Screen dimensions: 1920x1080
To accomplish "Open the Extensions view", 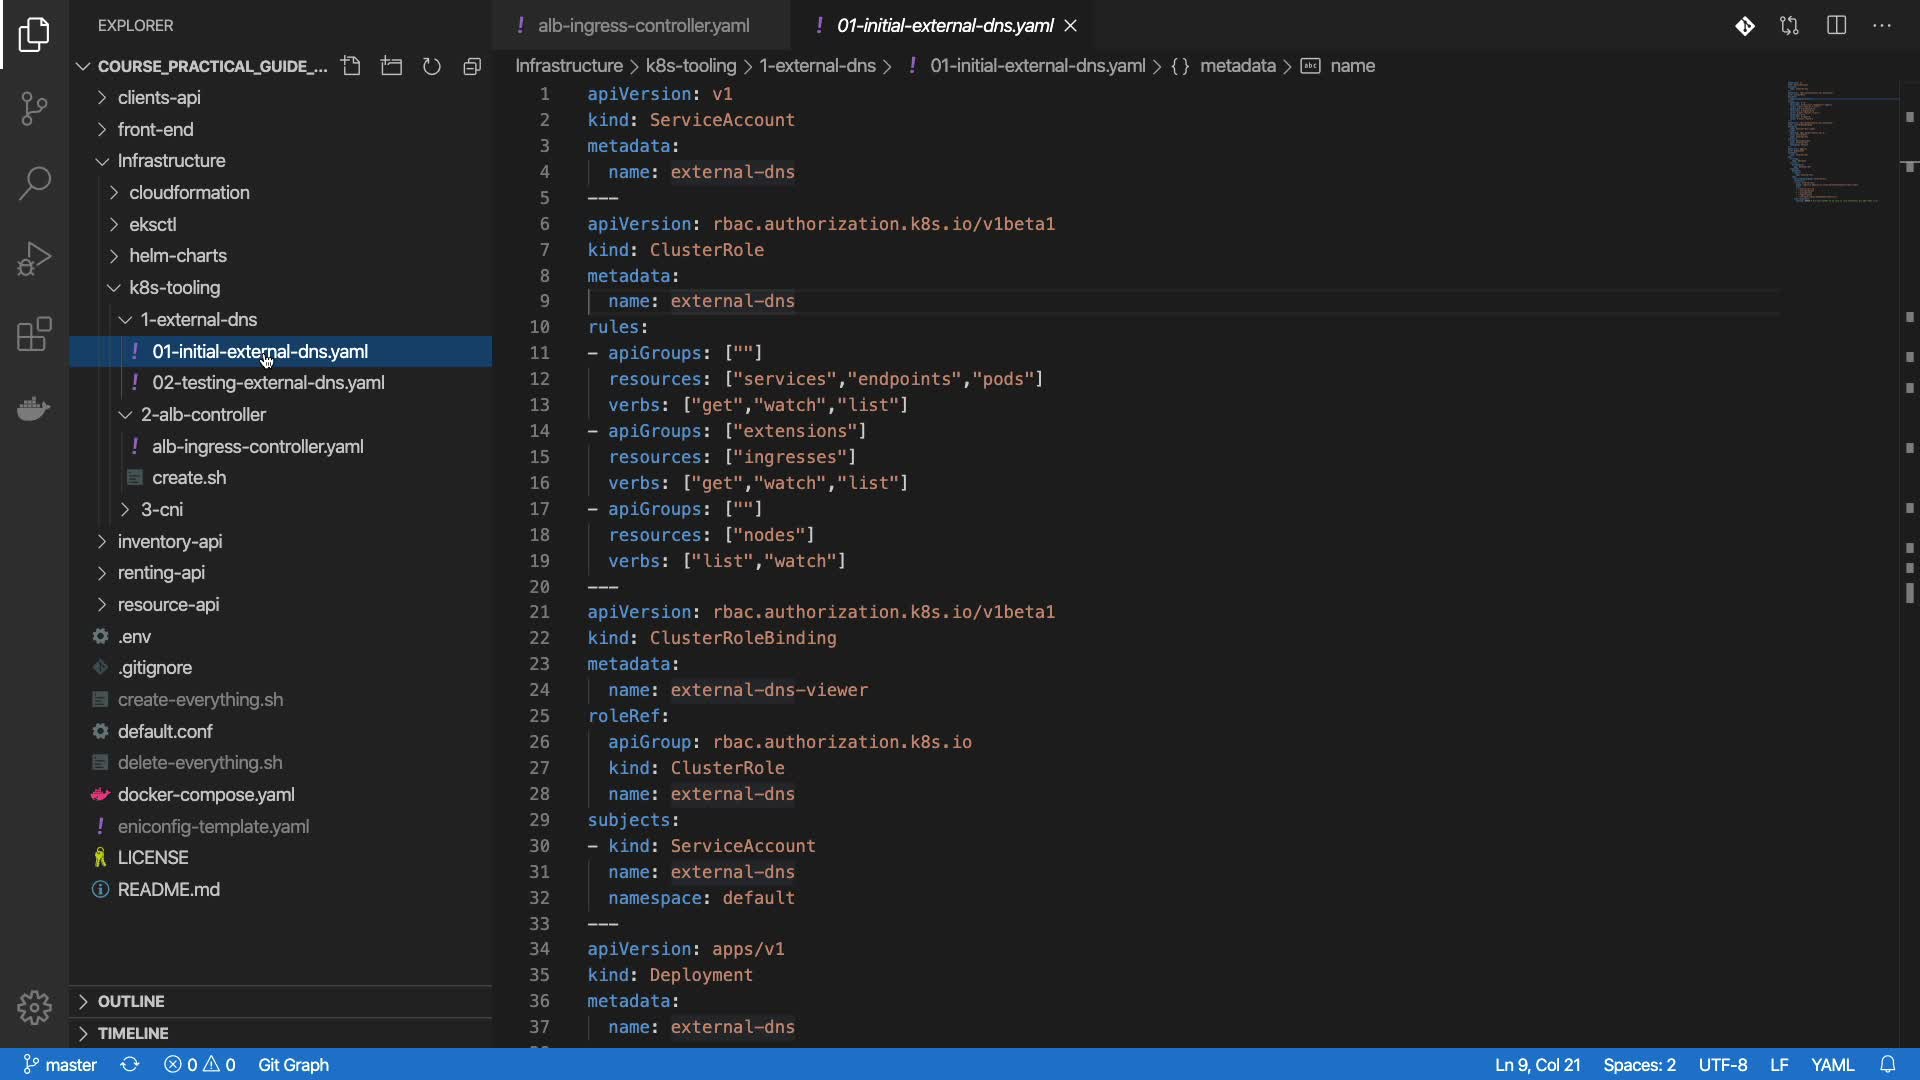I will click(34, 334).
